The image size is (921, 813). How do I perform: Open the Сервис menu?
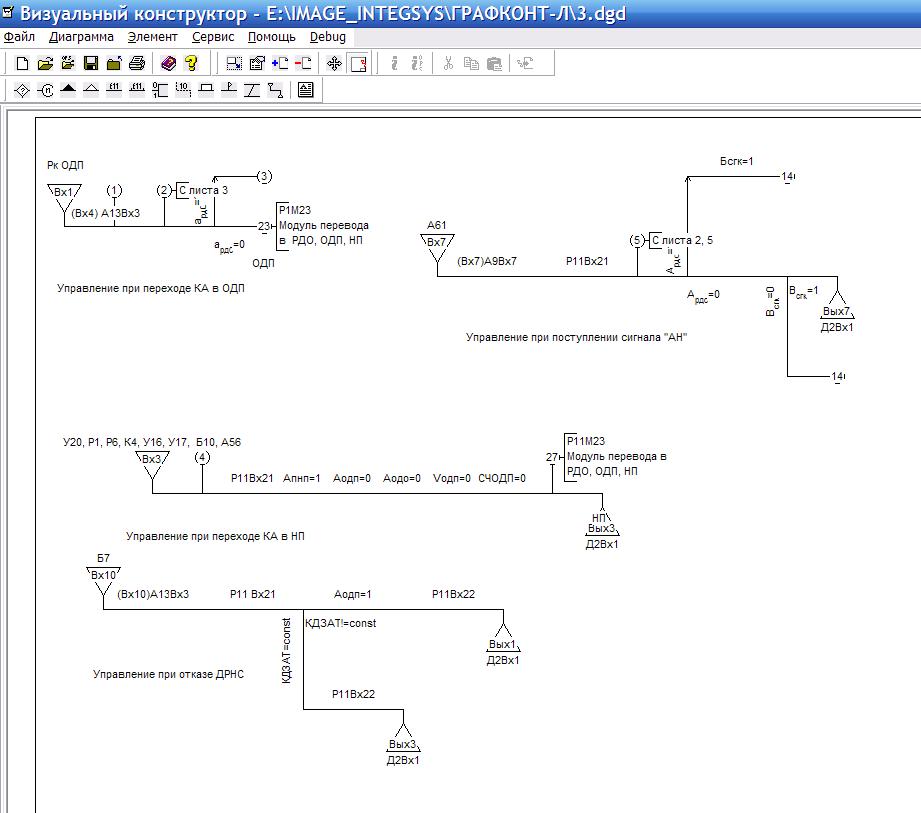[x=212, y=37]
